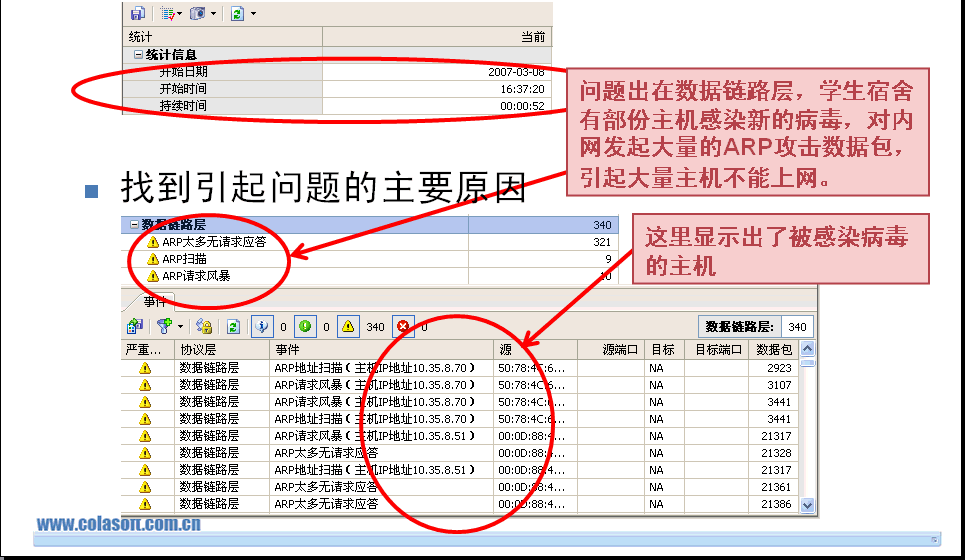Sort by the 目标 column header
The image size is (965, 560).
coord(665,350)
